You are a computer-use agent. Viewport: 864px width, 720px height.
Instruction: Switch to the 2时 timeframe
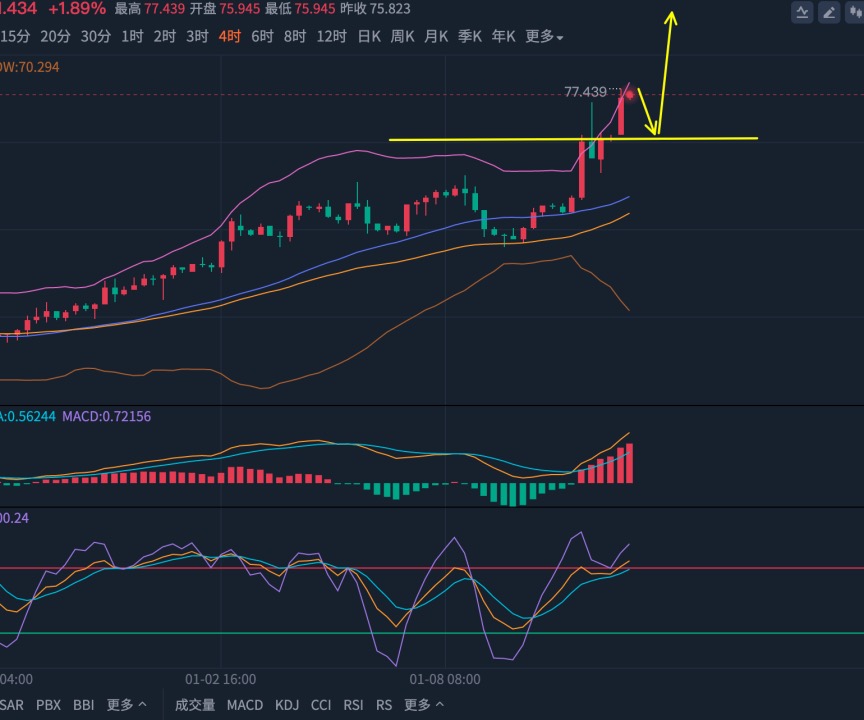pyautogui.click(x=165, y=36)
